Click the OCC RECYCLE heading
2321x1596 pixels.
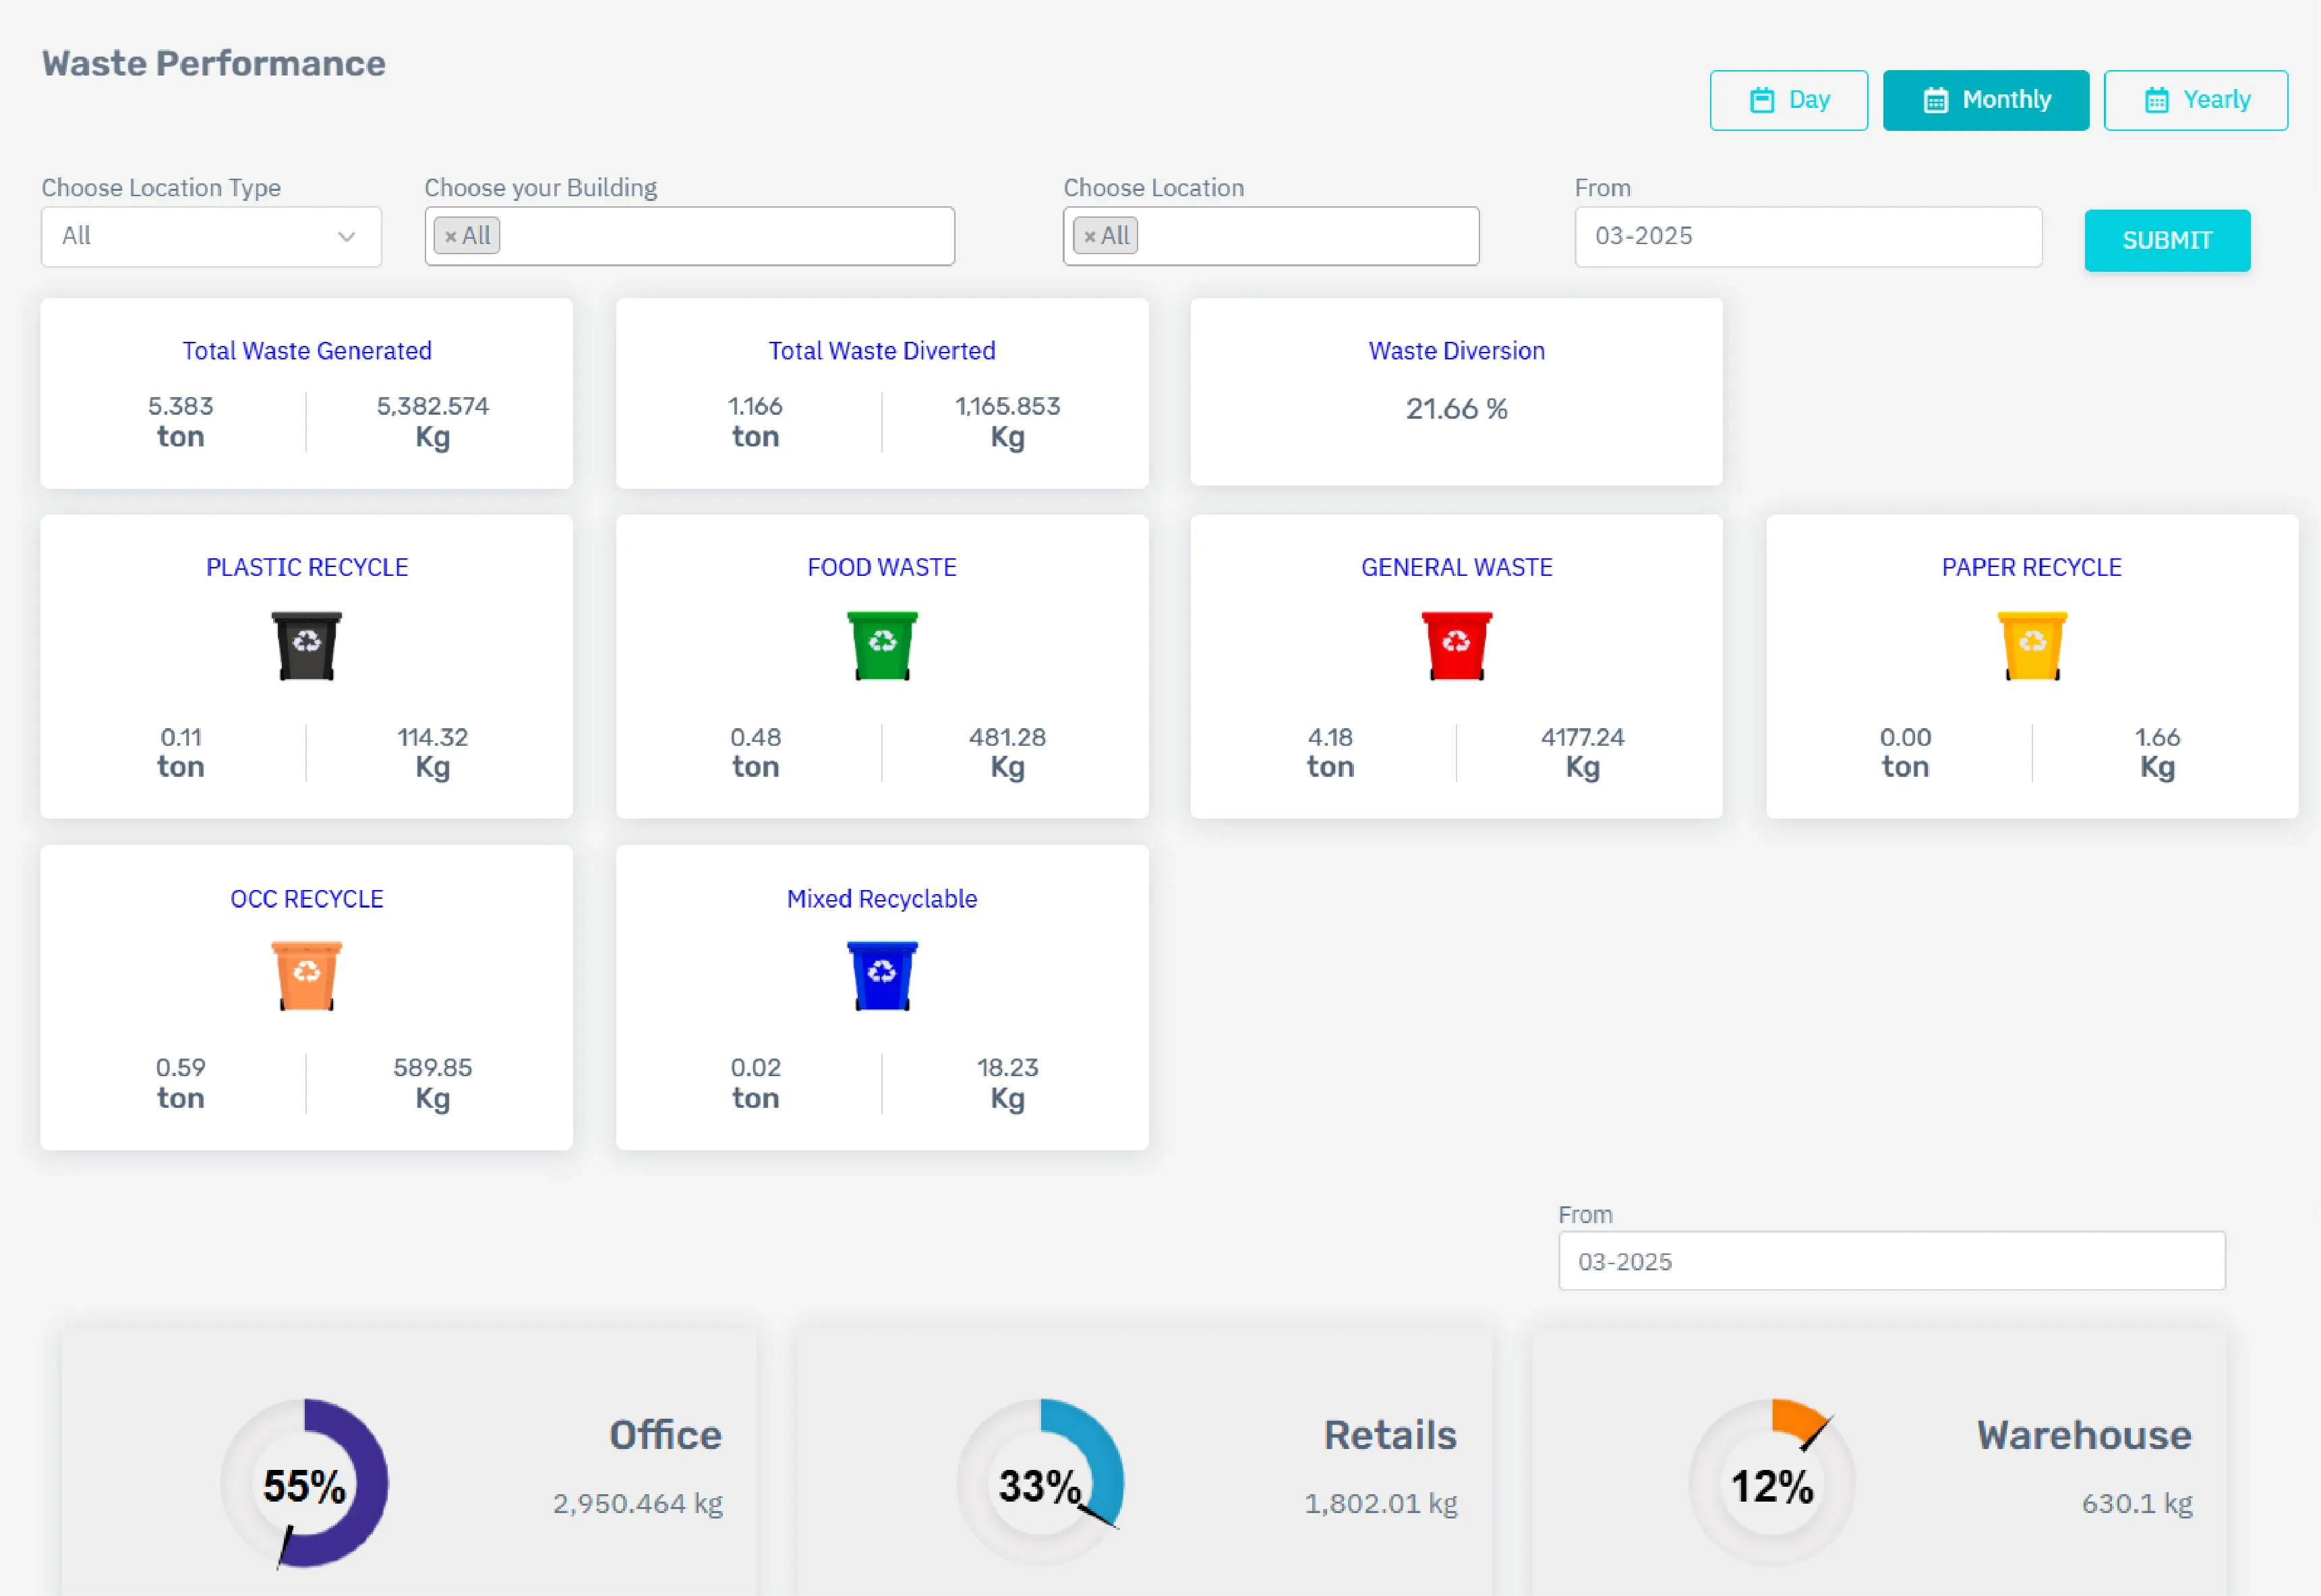[x=307, y=898]
